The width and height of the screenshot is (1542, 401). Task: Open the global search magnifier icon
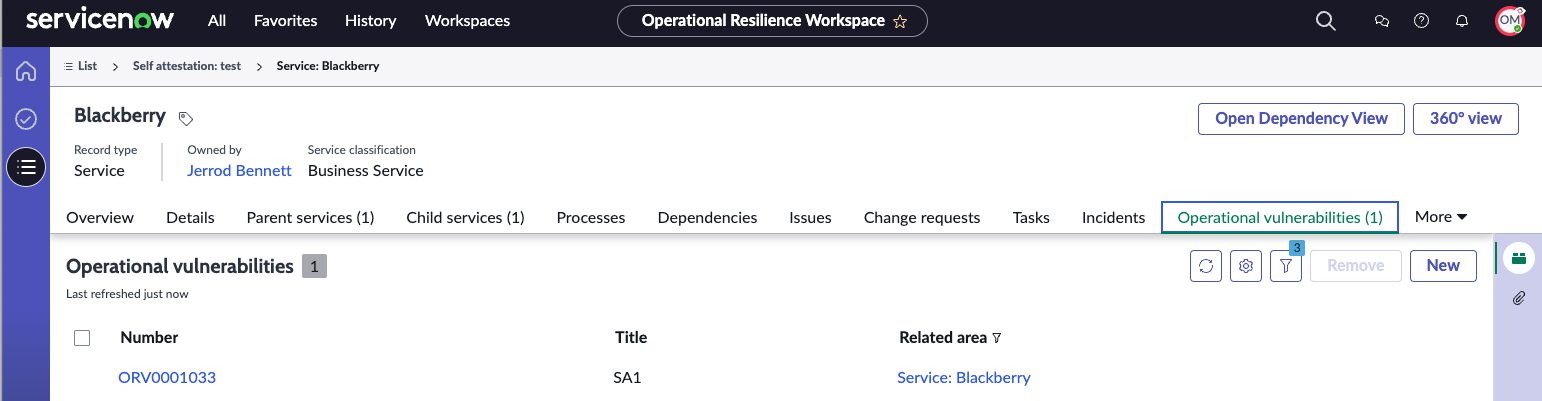coord(1326,21)
